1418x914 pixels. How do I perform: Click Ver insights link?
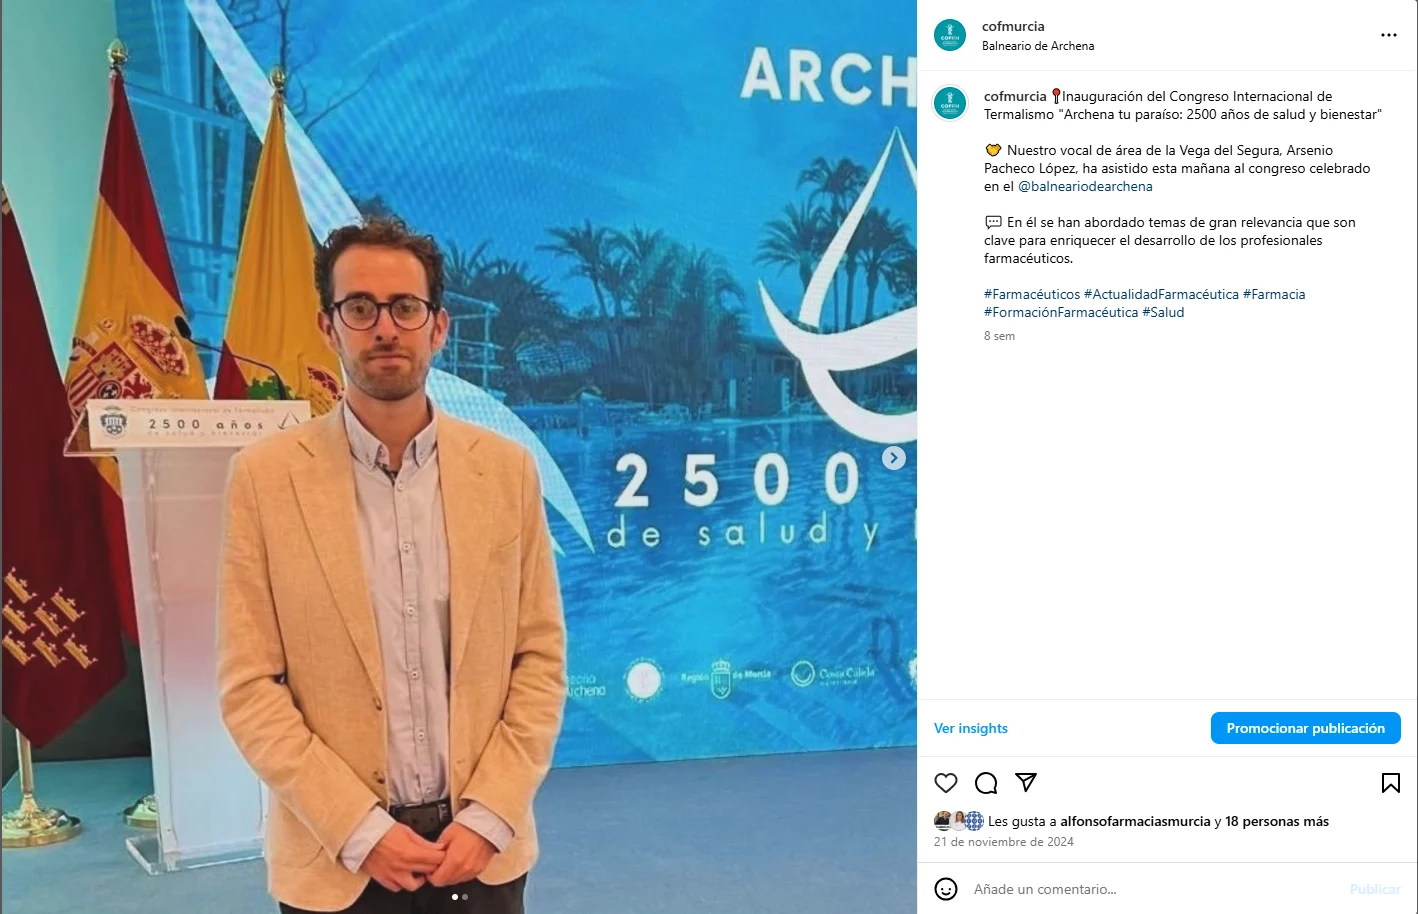(x=971, y=728)
